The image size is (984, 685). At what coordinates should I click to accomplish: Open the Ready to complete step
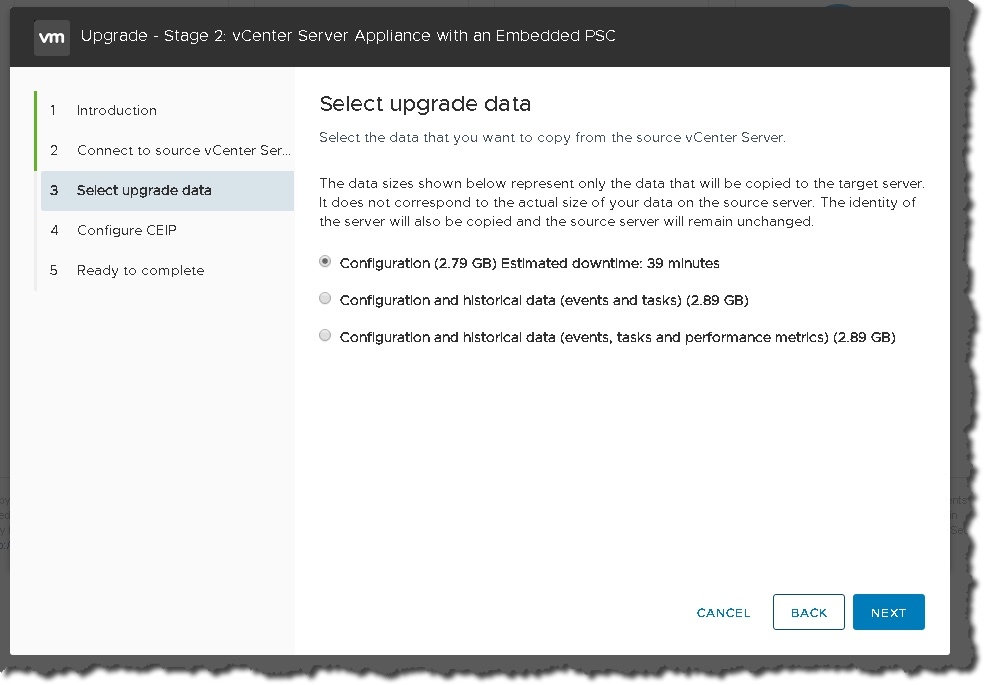point(140,270)
